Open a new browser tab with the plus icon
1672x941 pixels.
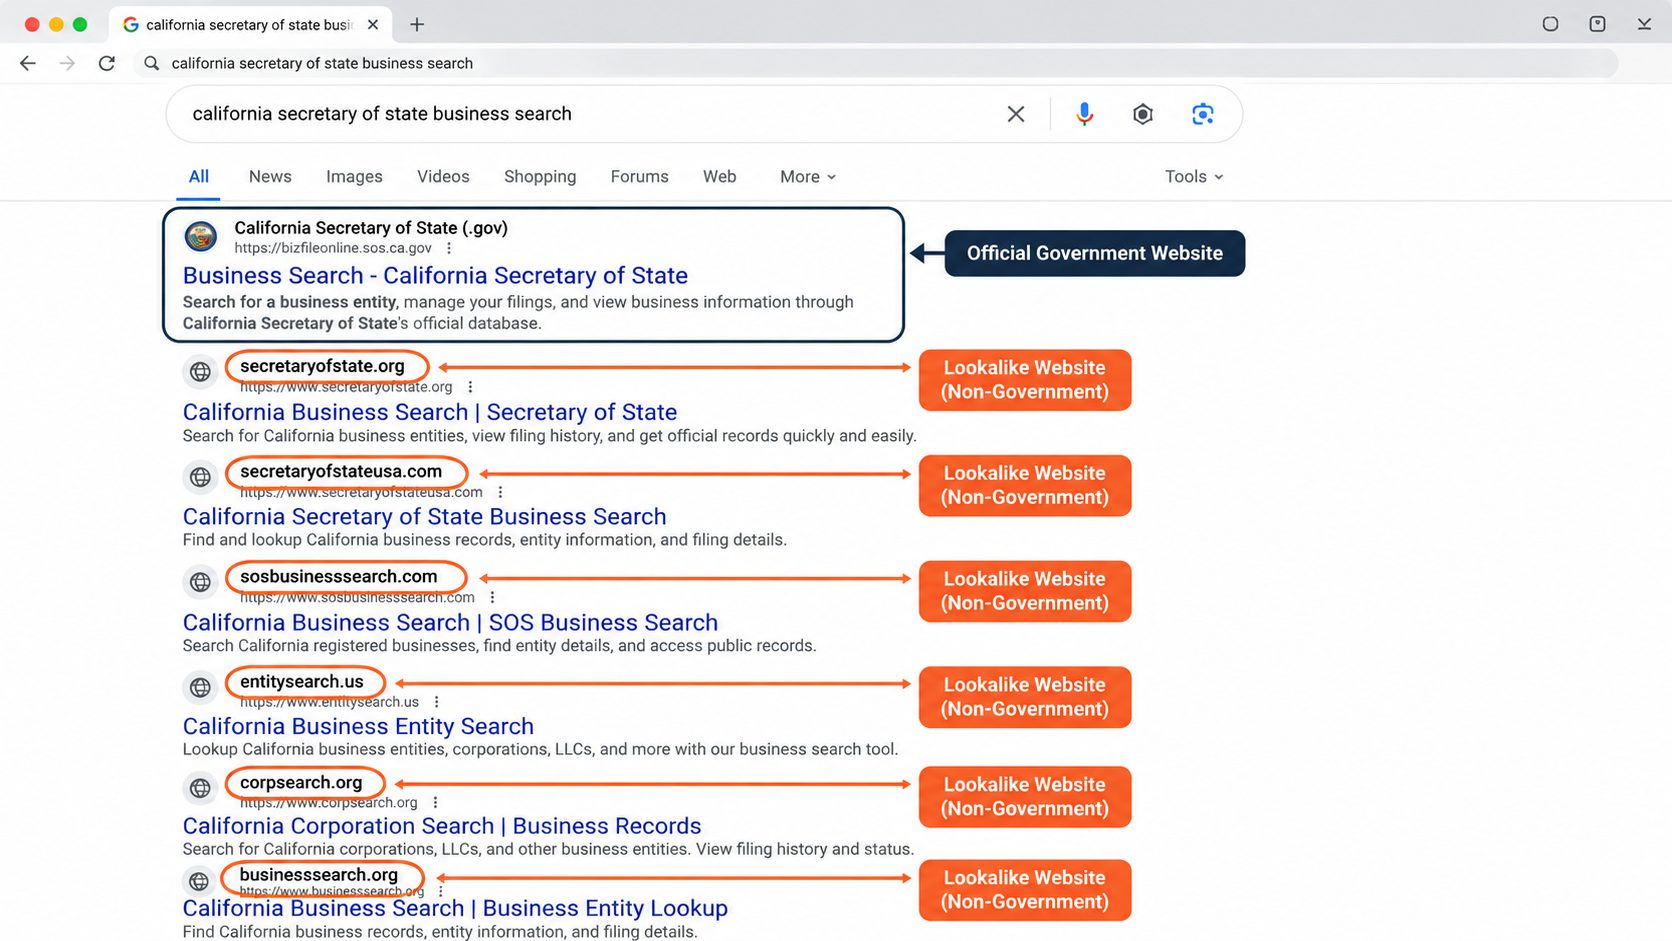coord(417,24)
